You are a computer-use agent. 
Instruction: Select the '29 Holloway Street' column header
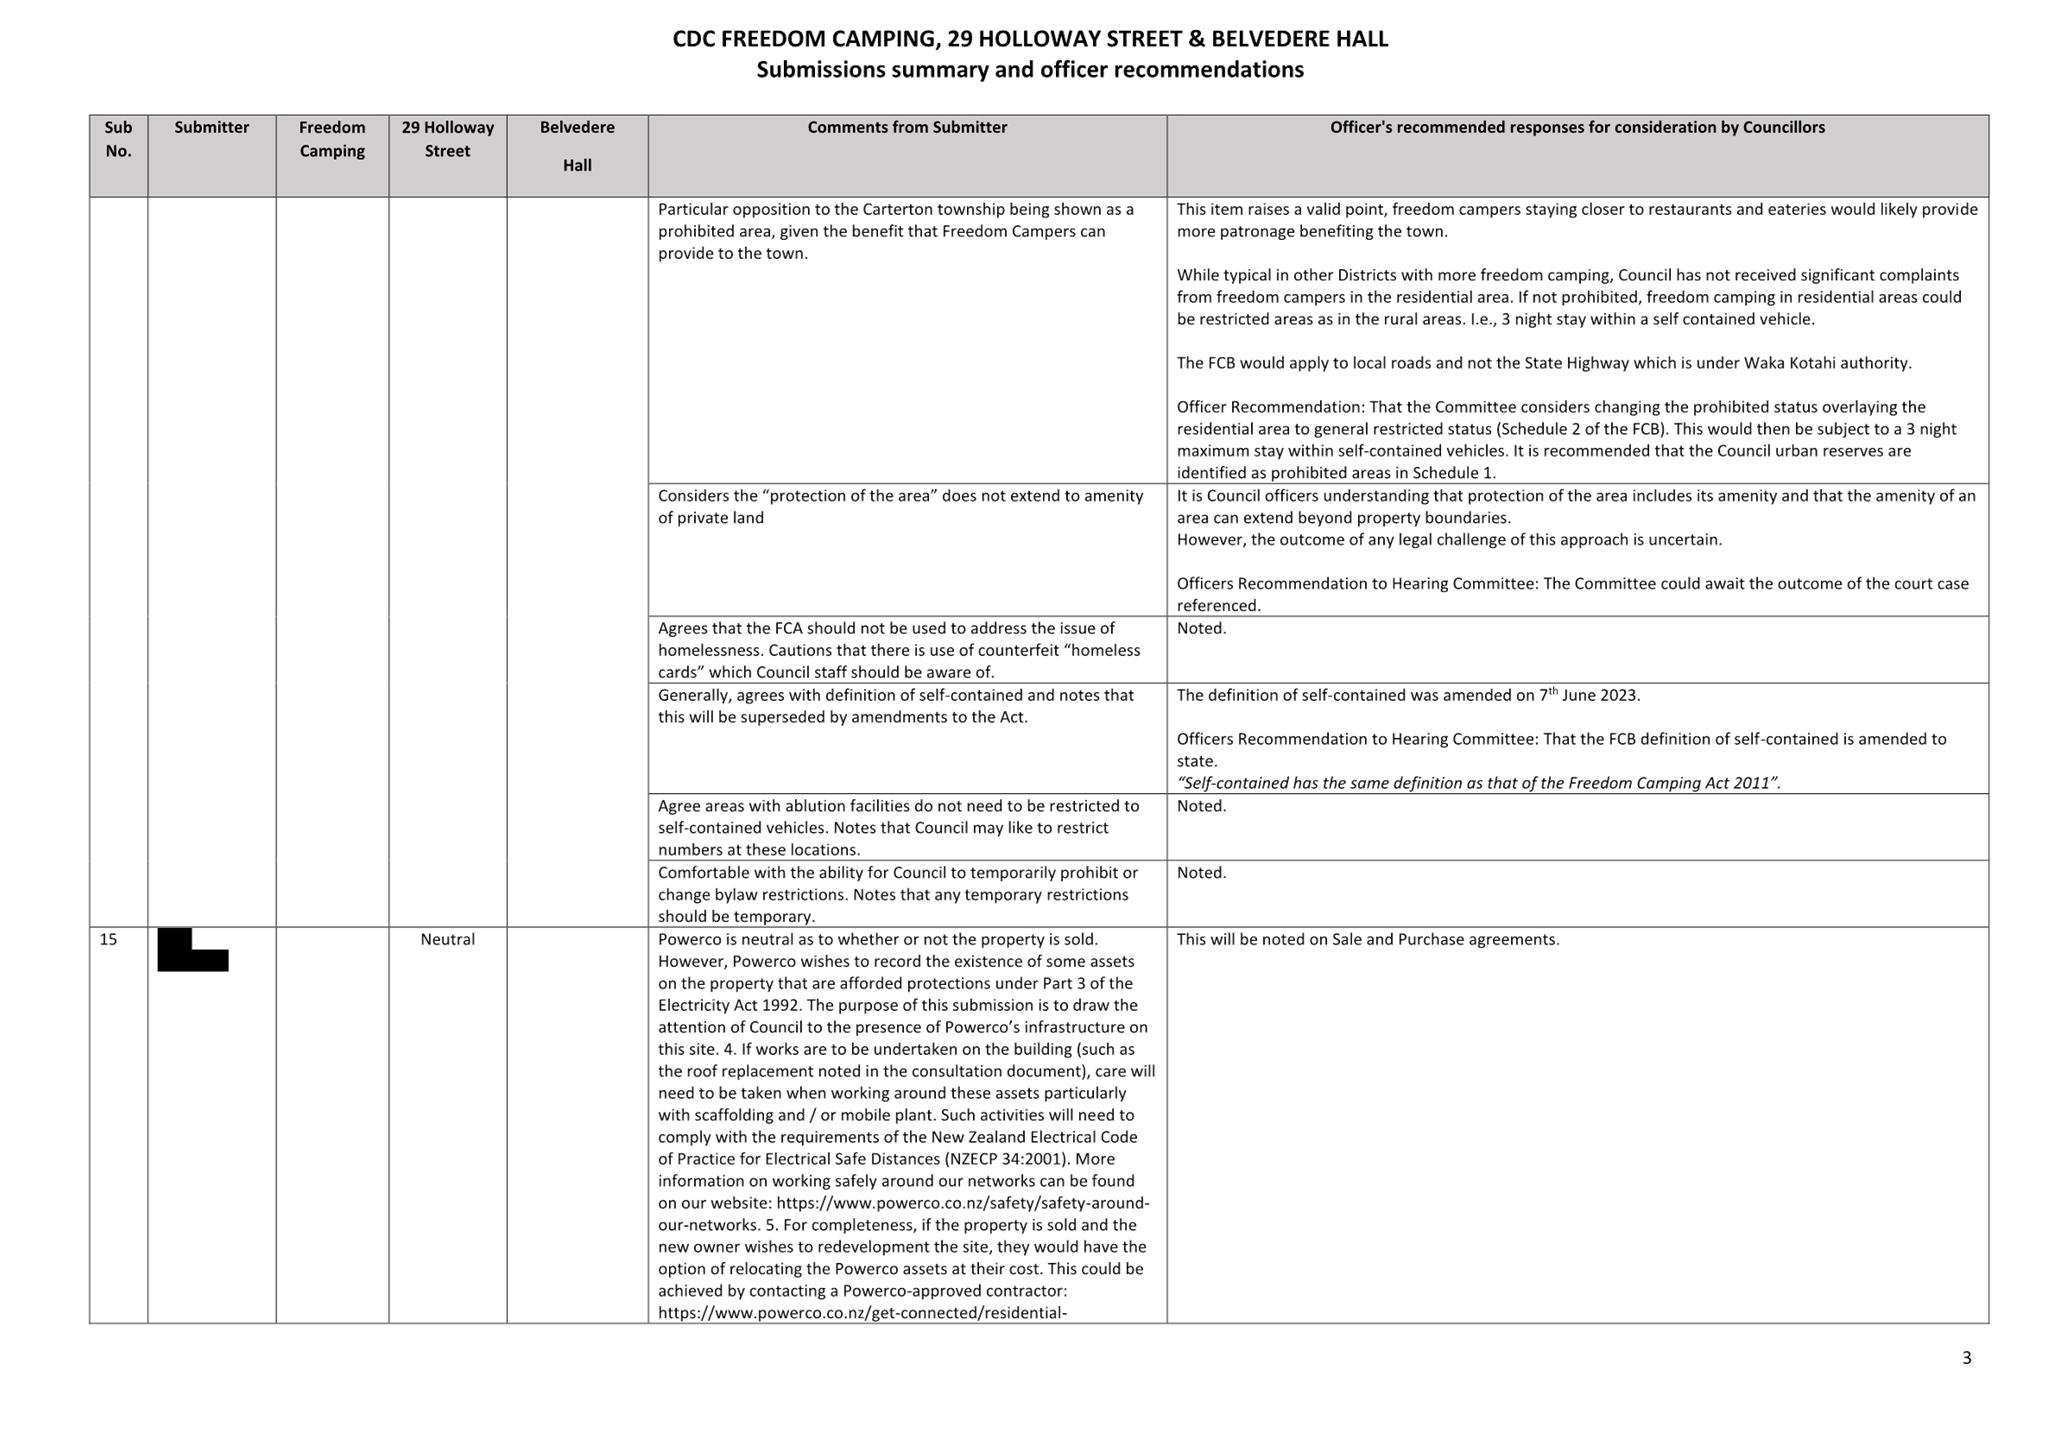[447, 139]
